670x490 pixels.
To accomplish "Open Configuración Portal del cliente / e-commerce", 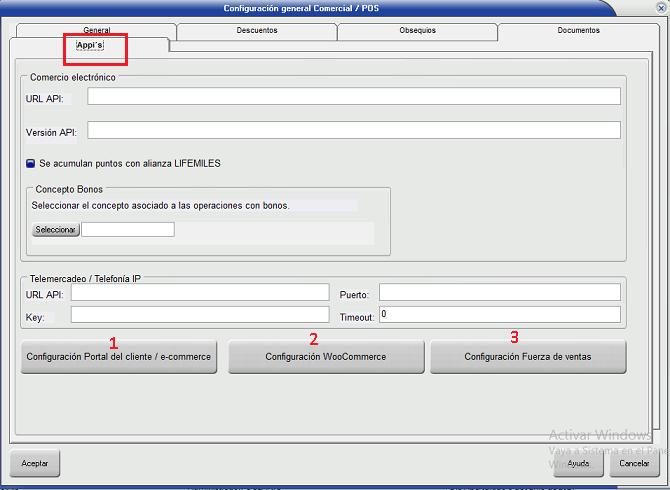I will 120,357.
